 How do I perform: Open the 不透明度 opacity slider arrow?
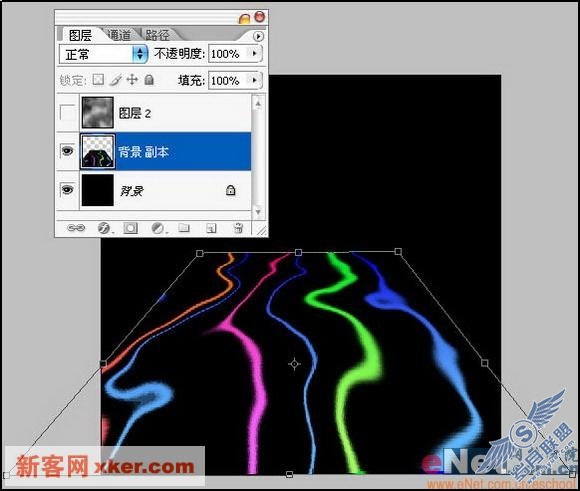pos(254,54)
